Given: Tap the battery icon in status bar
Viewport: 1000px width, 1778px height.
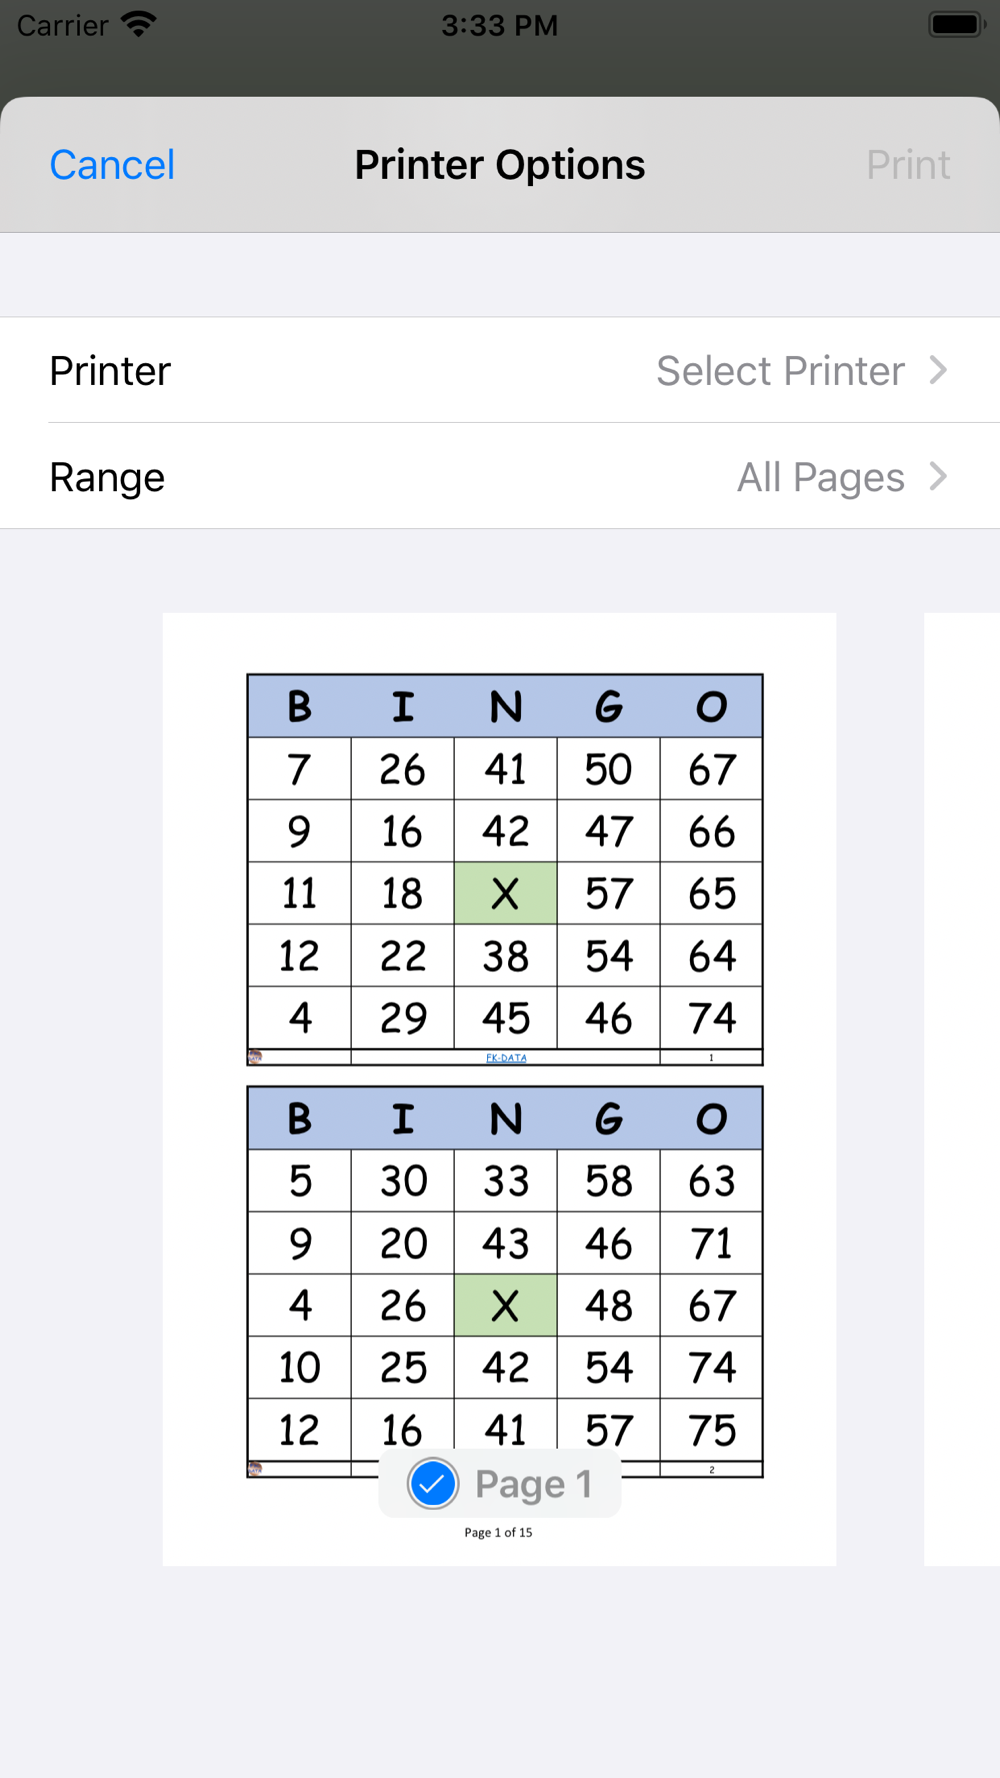Looking at the screenshot, I should (957, 24).
